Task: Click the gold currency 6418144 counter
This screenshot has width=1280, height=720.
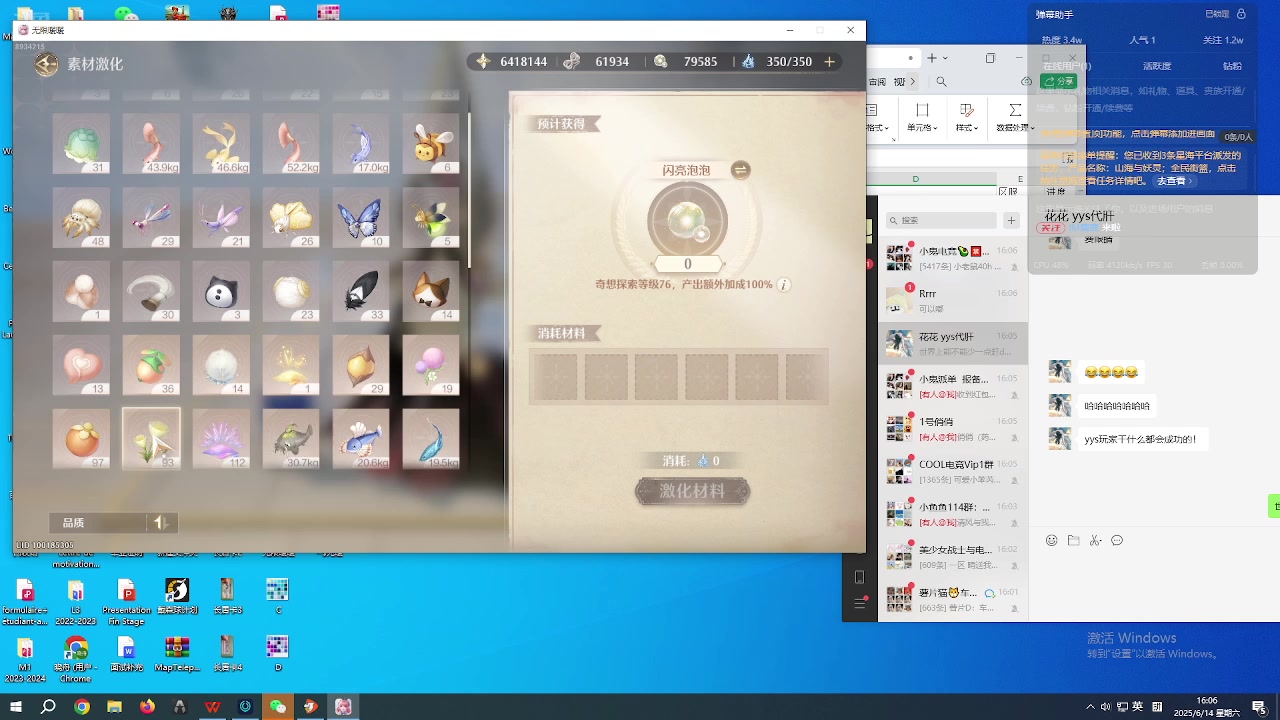Action: click(513, 62)
